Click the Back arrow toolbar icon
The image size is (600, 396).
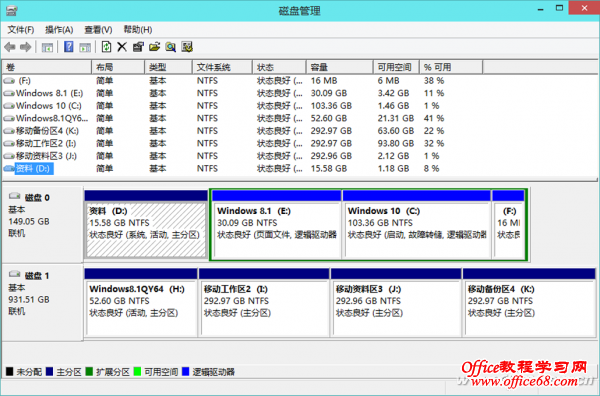pos(10,47)
